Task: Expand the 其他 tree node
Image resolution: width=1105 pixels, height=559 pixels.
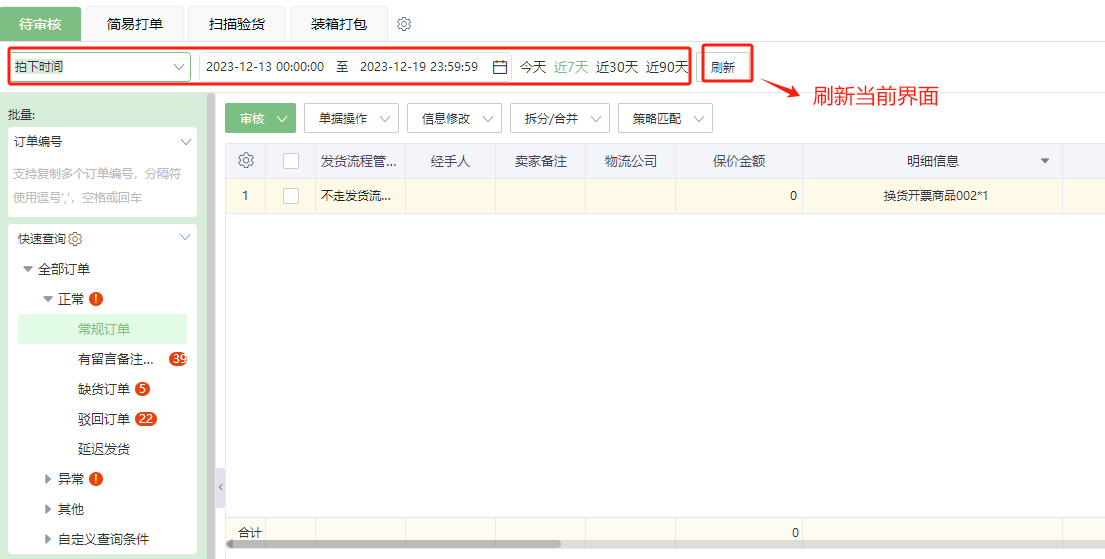Action: 48,509
